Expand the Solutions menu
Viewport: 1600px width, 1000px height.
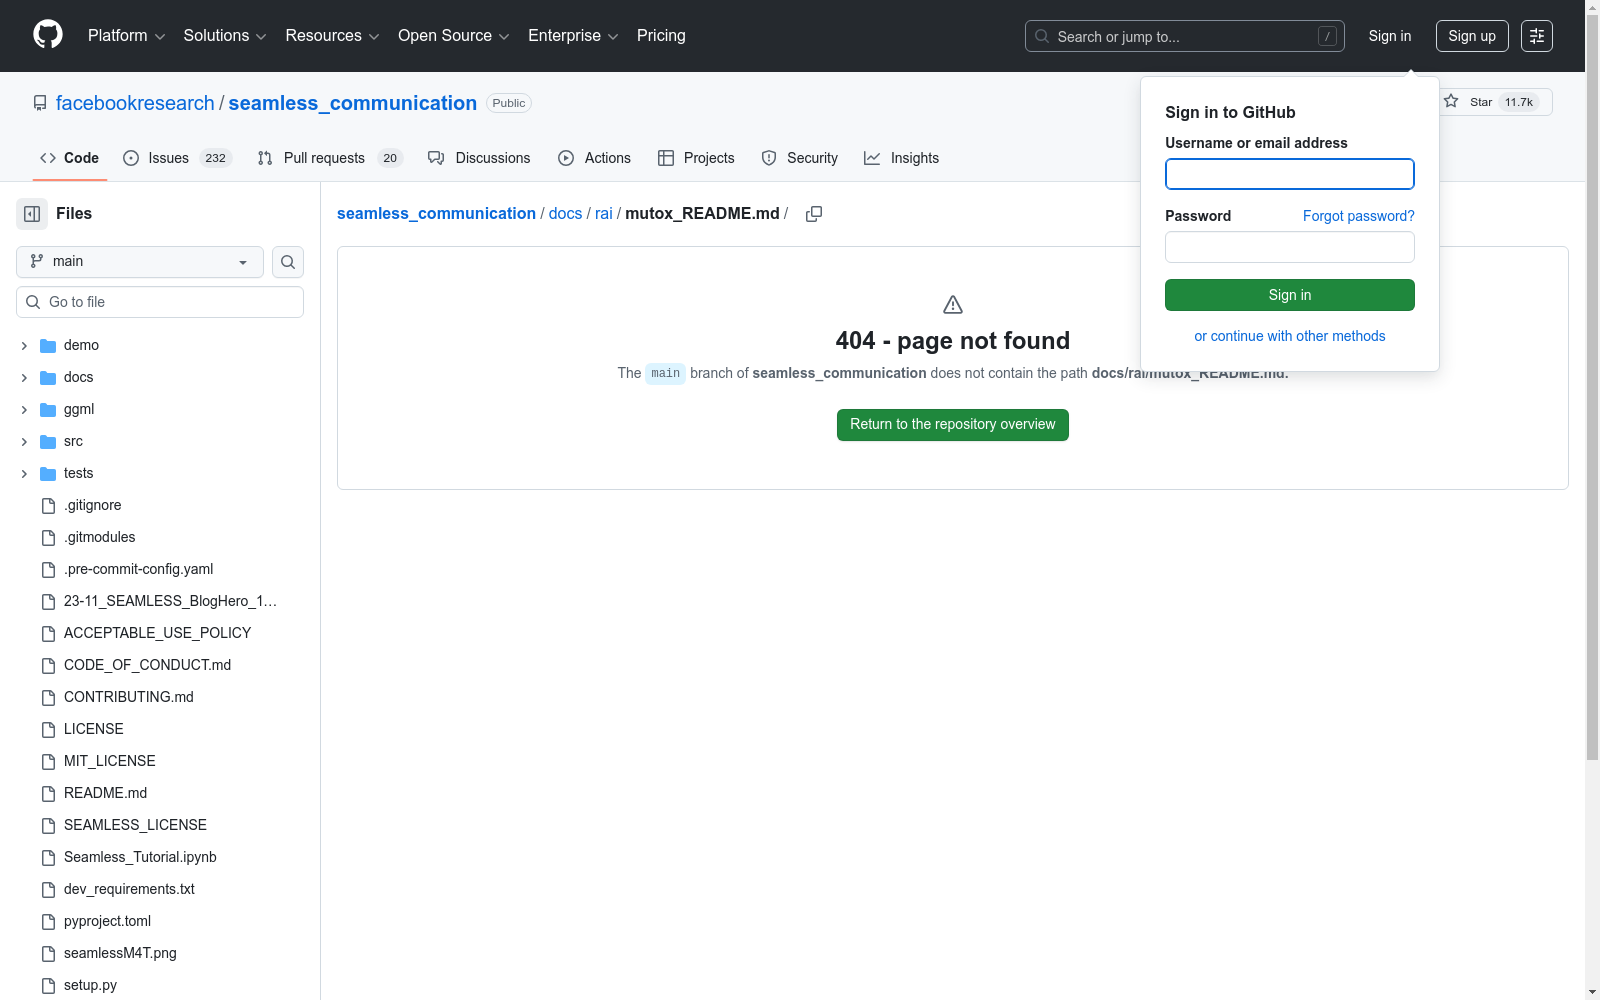(x=225, y=36)
